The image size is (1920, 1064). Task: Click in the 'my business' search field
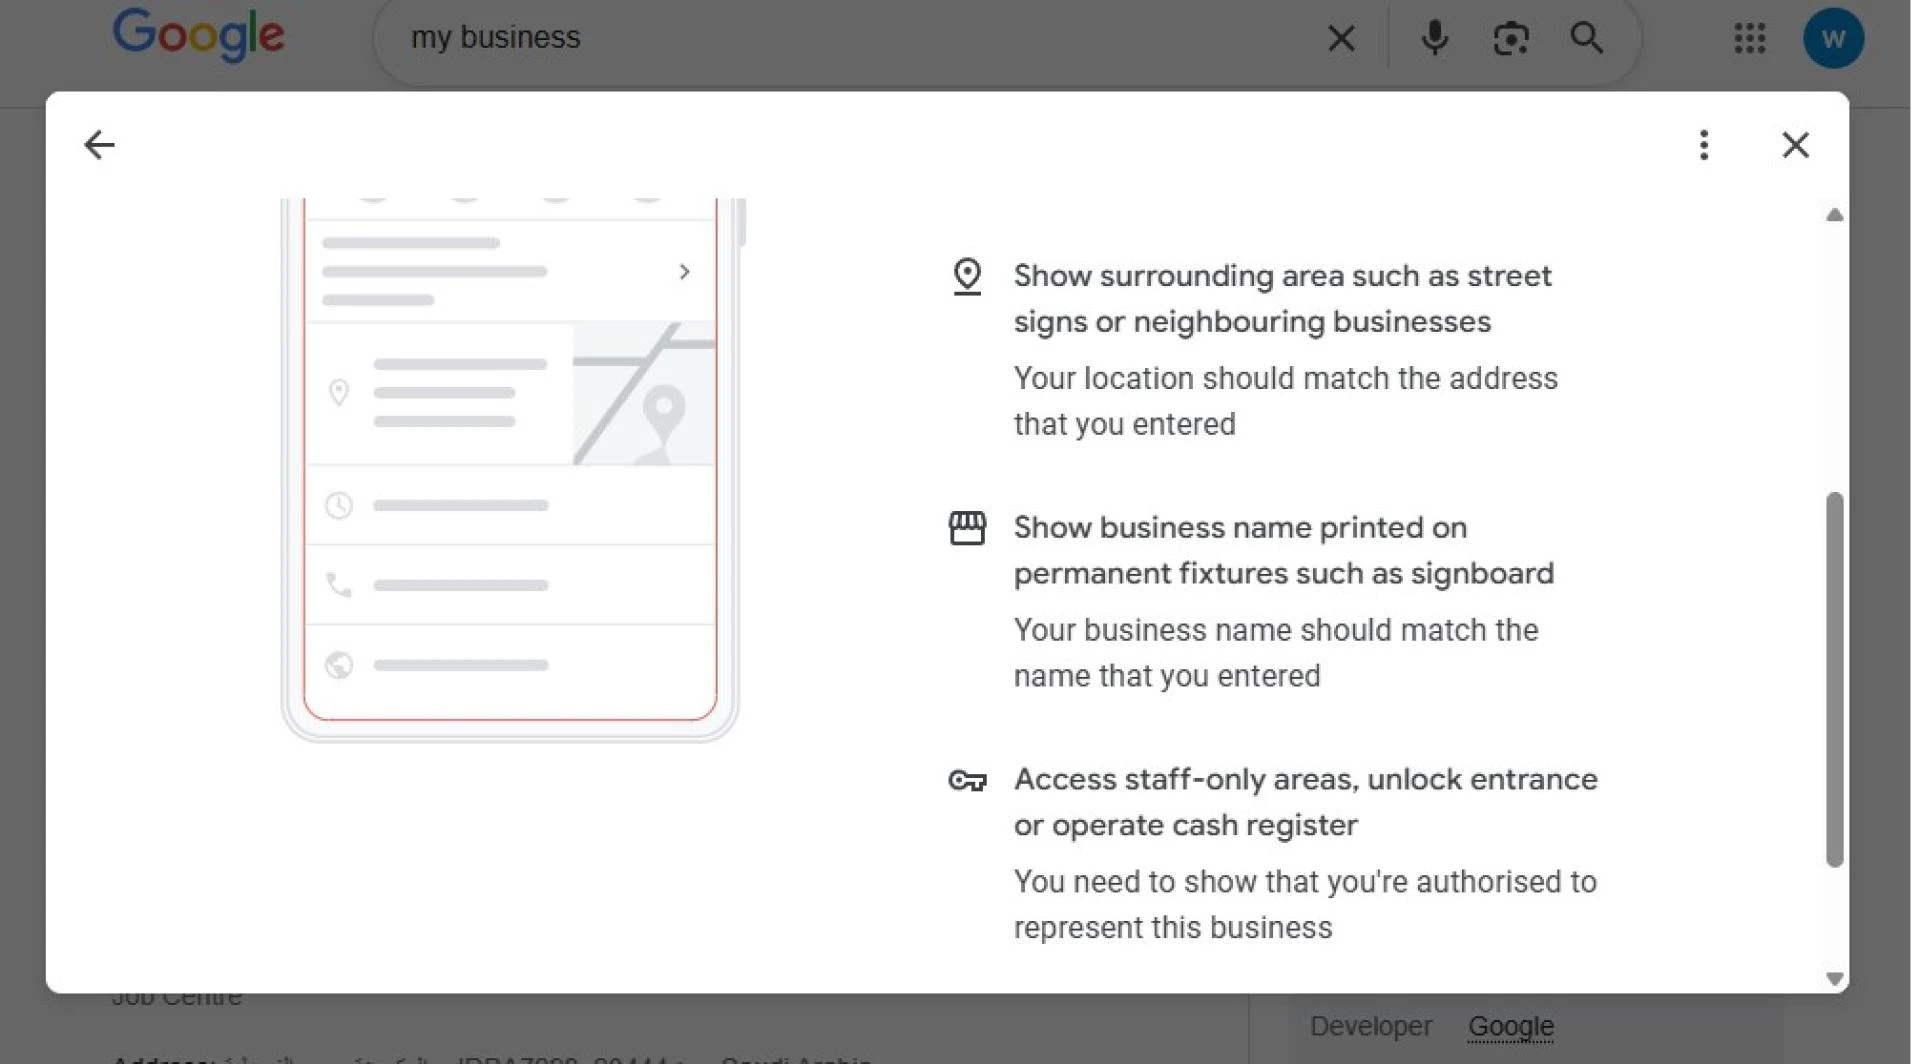[850, 38]
